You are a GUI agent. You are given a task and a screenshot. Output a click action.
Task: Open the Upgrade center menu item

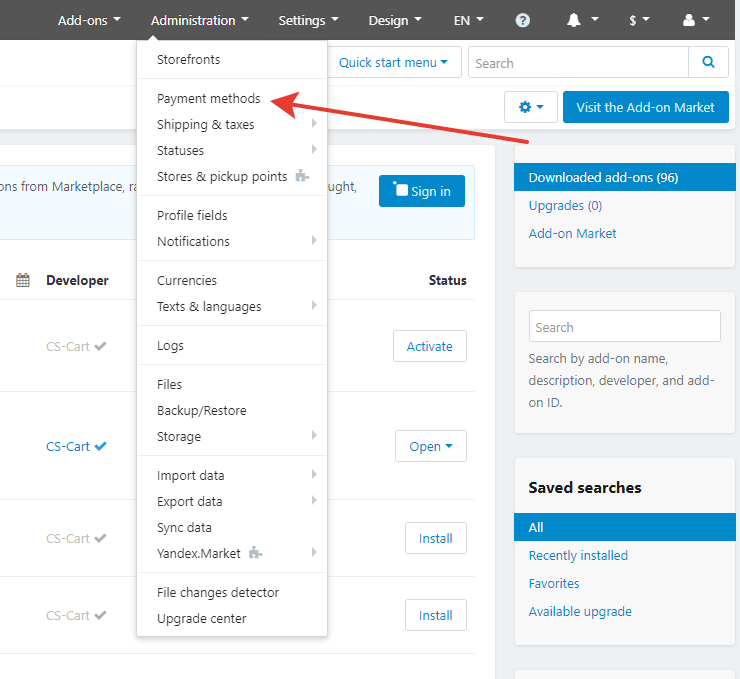point(201,619)
